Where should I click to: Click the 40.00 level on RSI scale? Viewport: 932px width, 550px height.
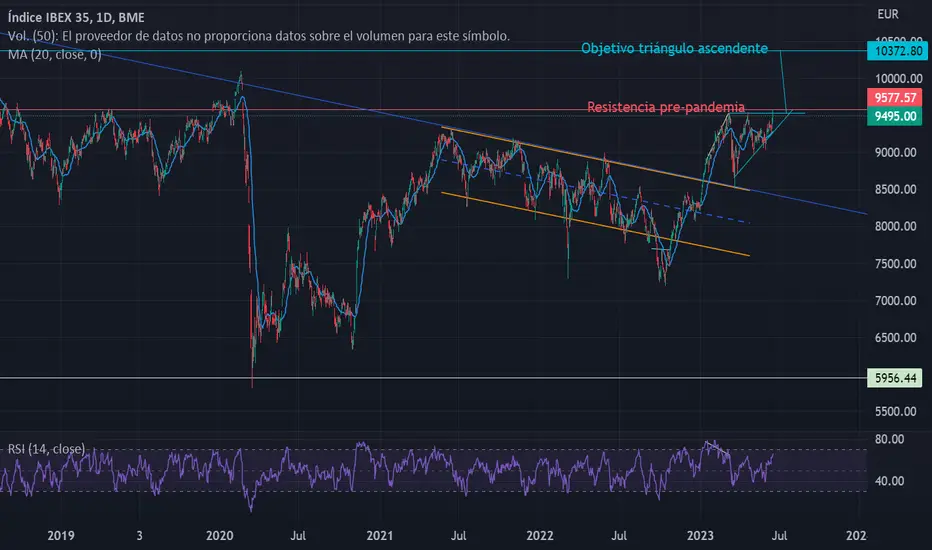point(889,481)
